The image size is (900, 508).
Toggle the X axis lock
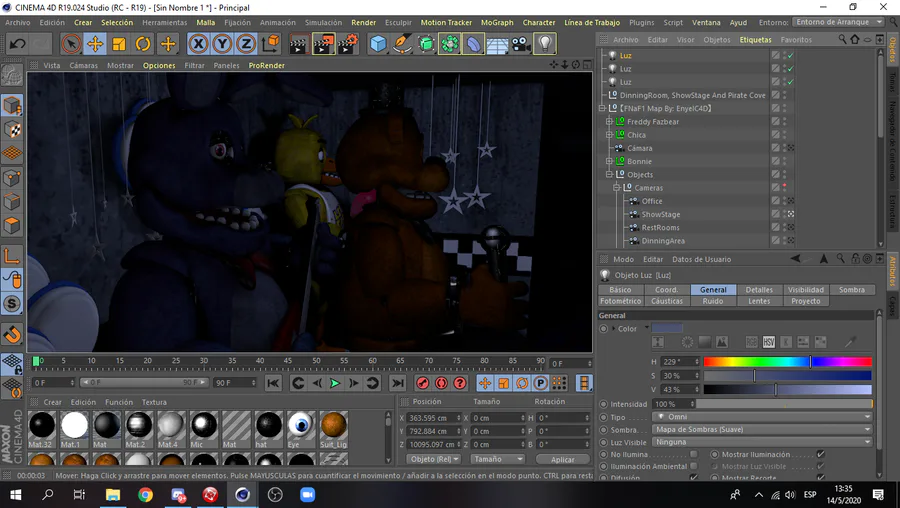pyautogui.click(x=198, y=44)
